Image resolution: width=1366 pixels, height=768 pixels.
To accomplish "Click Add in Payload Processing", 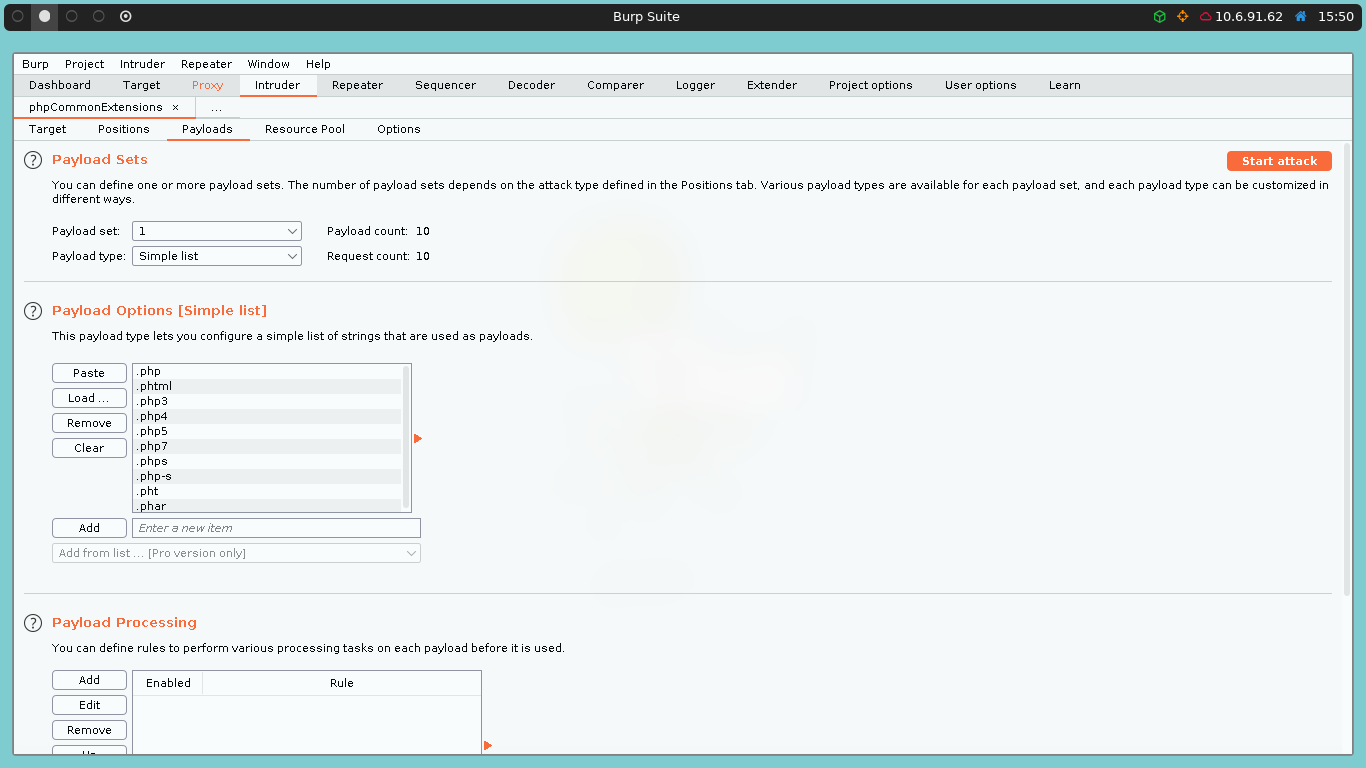I will pyautogui.click(x=89, y=680).
